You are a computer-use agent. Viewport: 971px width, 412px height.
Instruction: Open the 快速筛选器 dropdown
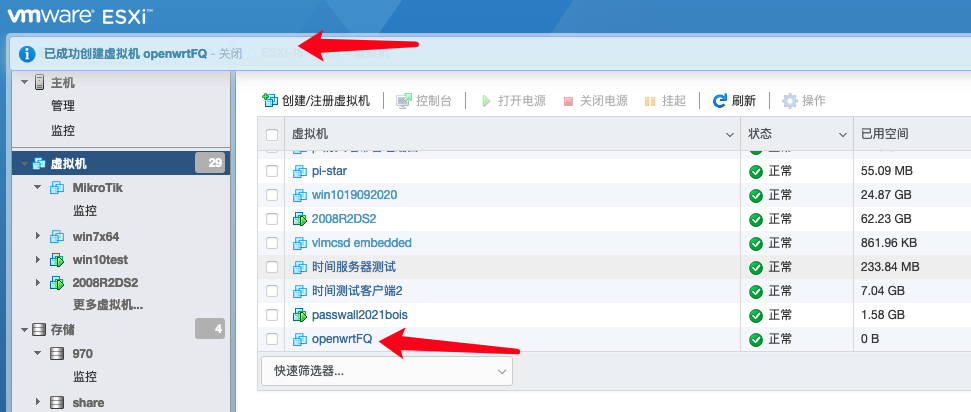387,371
